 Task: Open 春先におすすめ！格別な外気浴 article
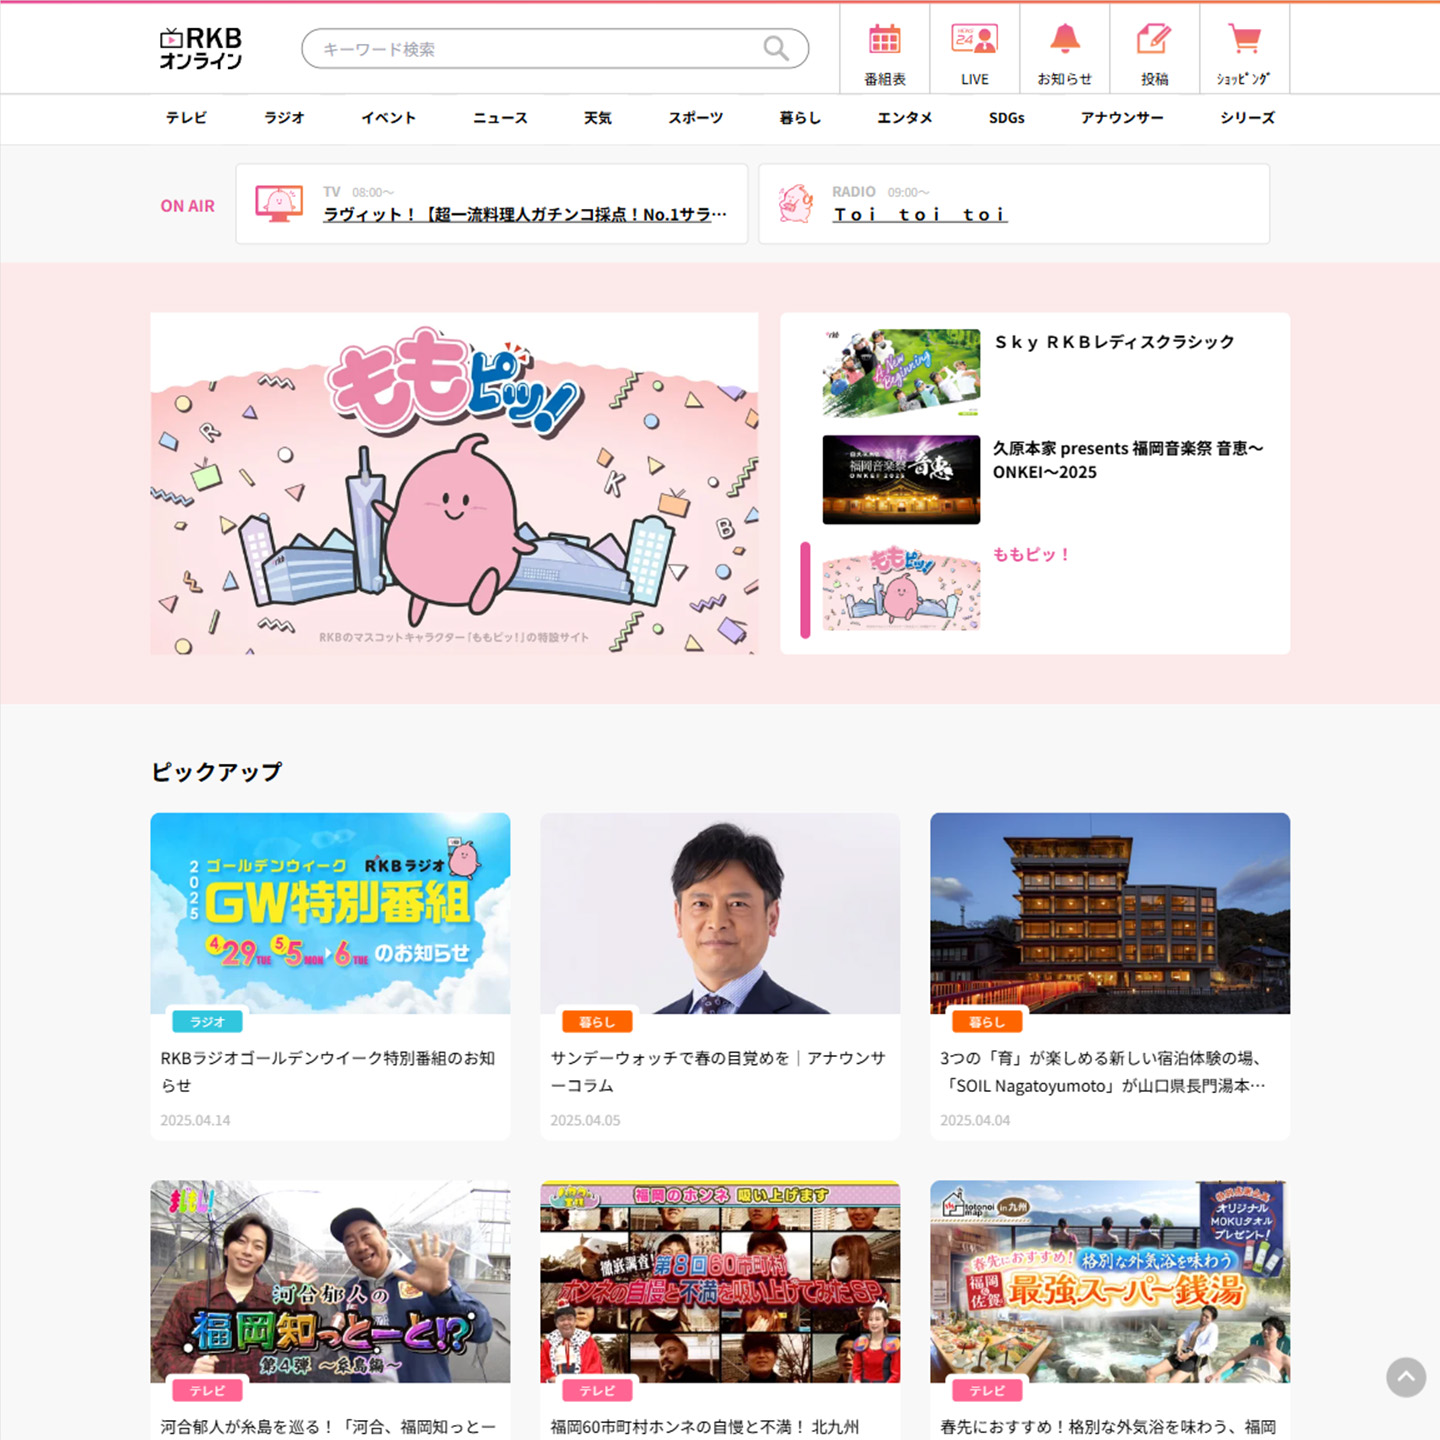coord(1108,1427)
